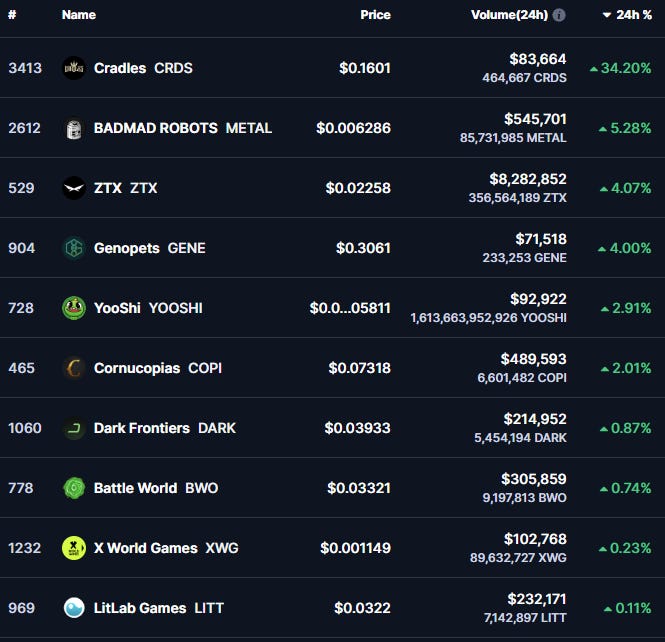The height and width of the screenshot is (642, 665).
Task: Click the Cradles coin logo icon
Action: 74,68
